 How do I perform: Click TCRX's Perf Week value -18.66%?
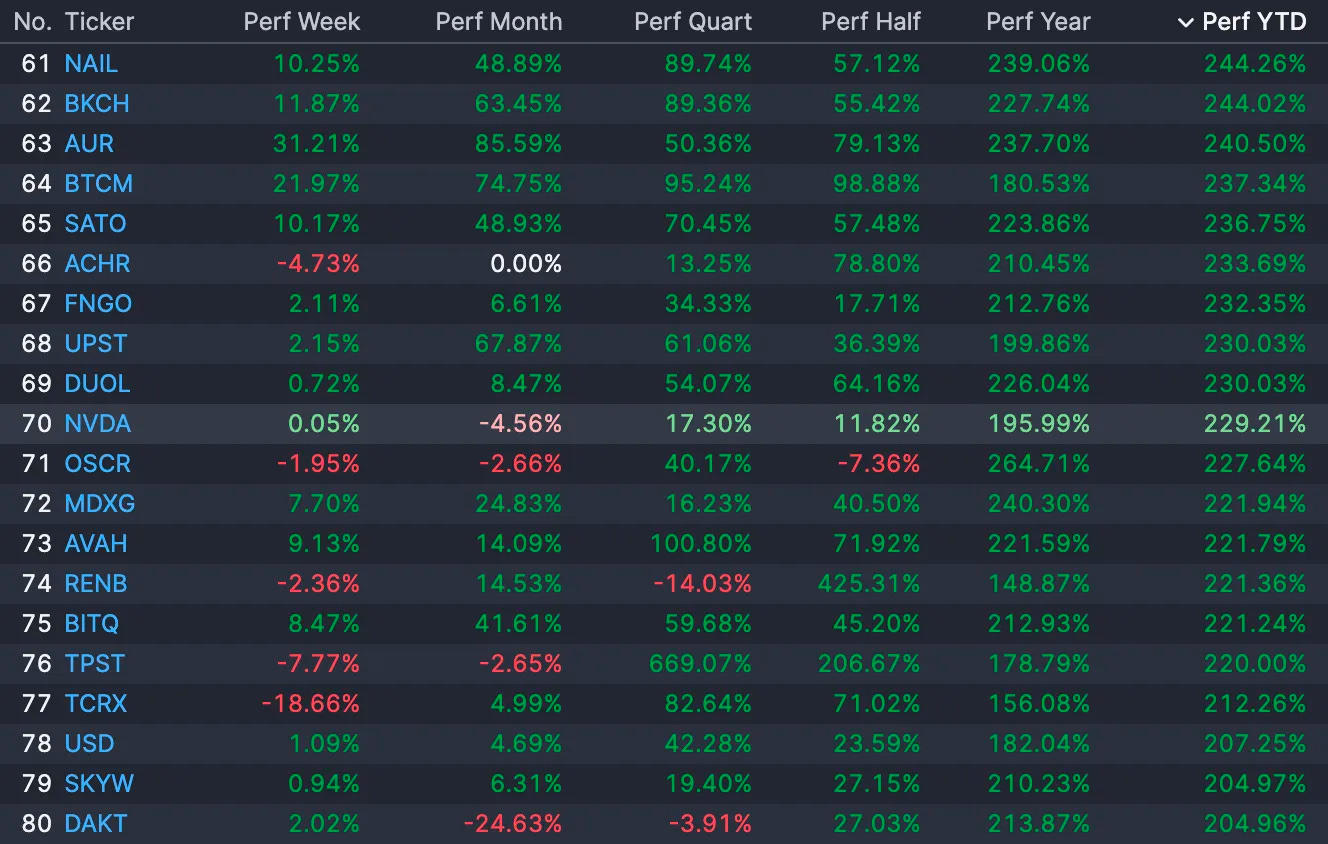[311, 704]
